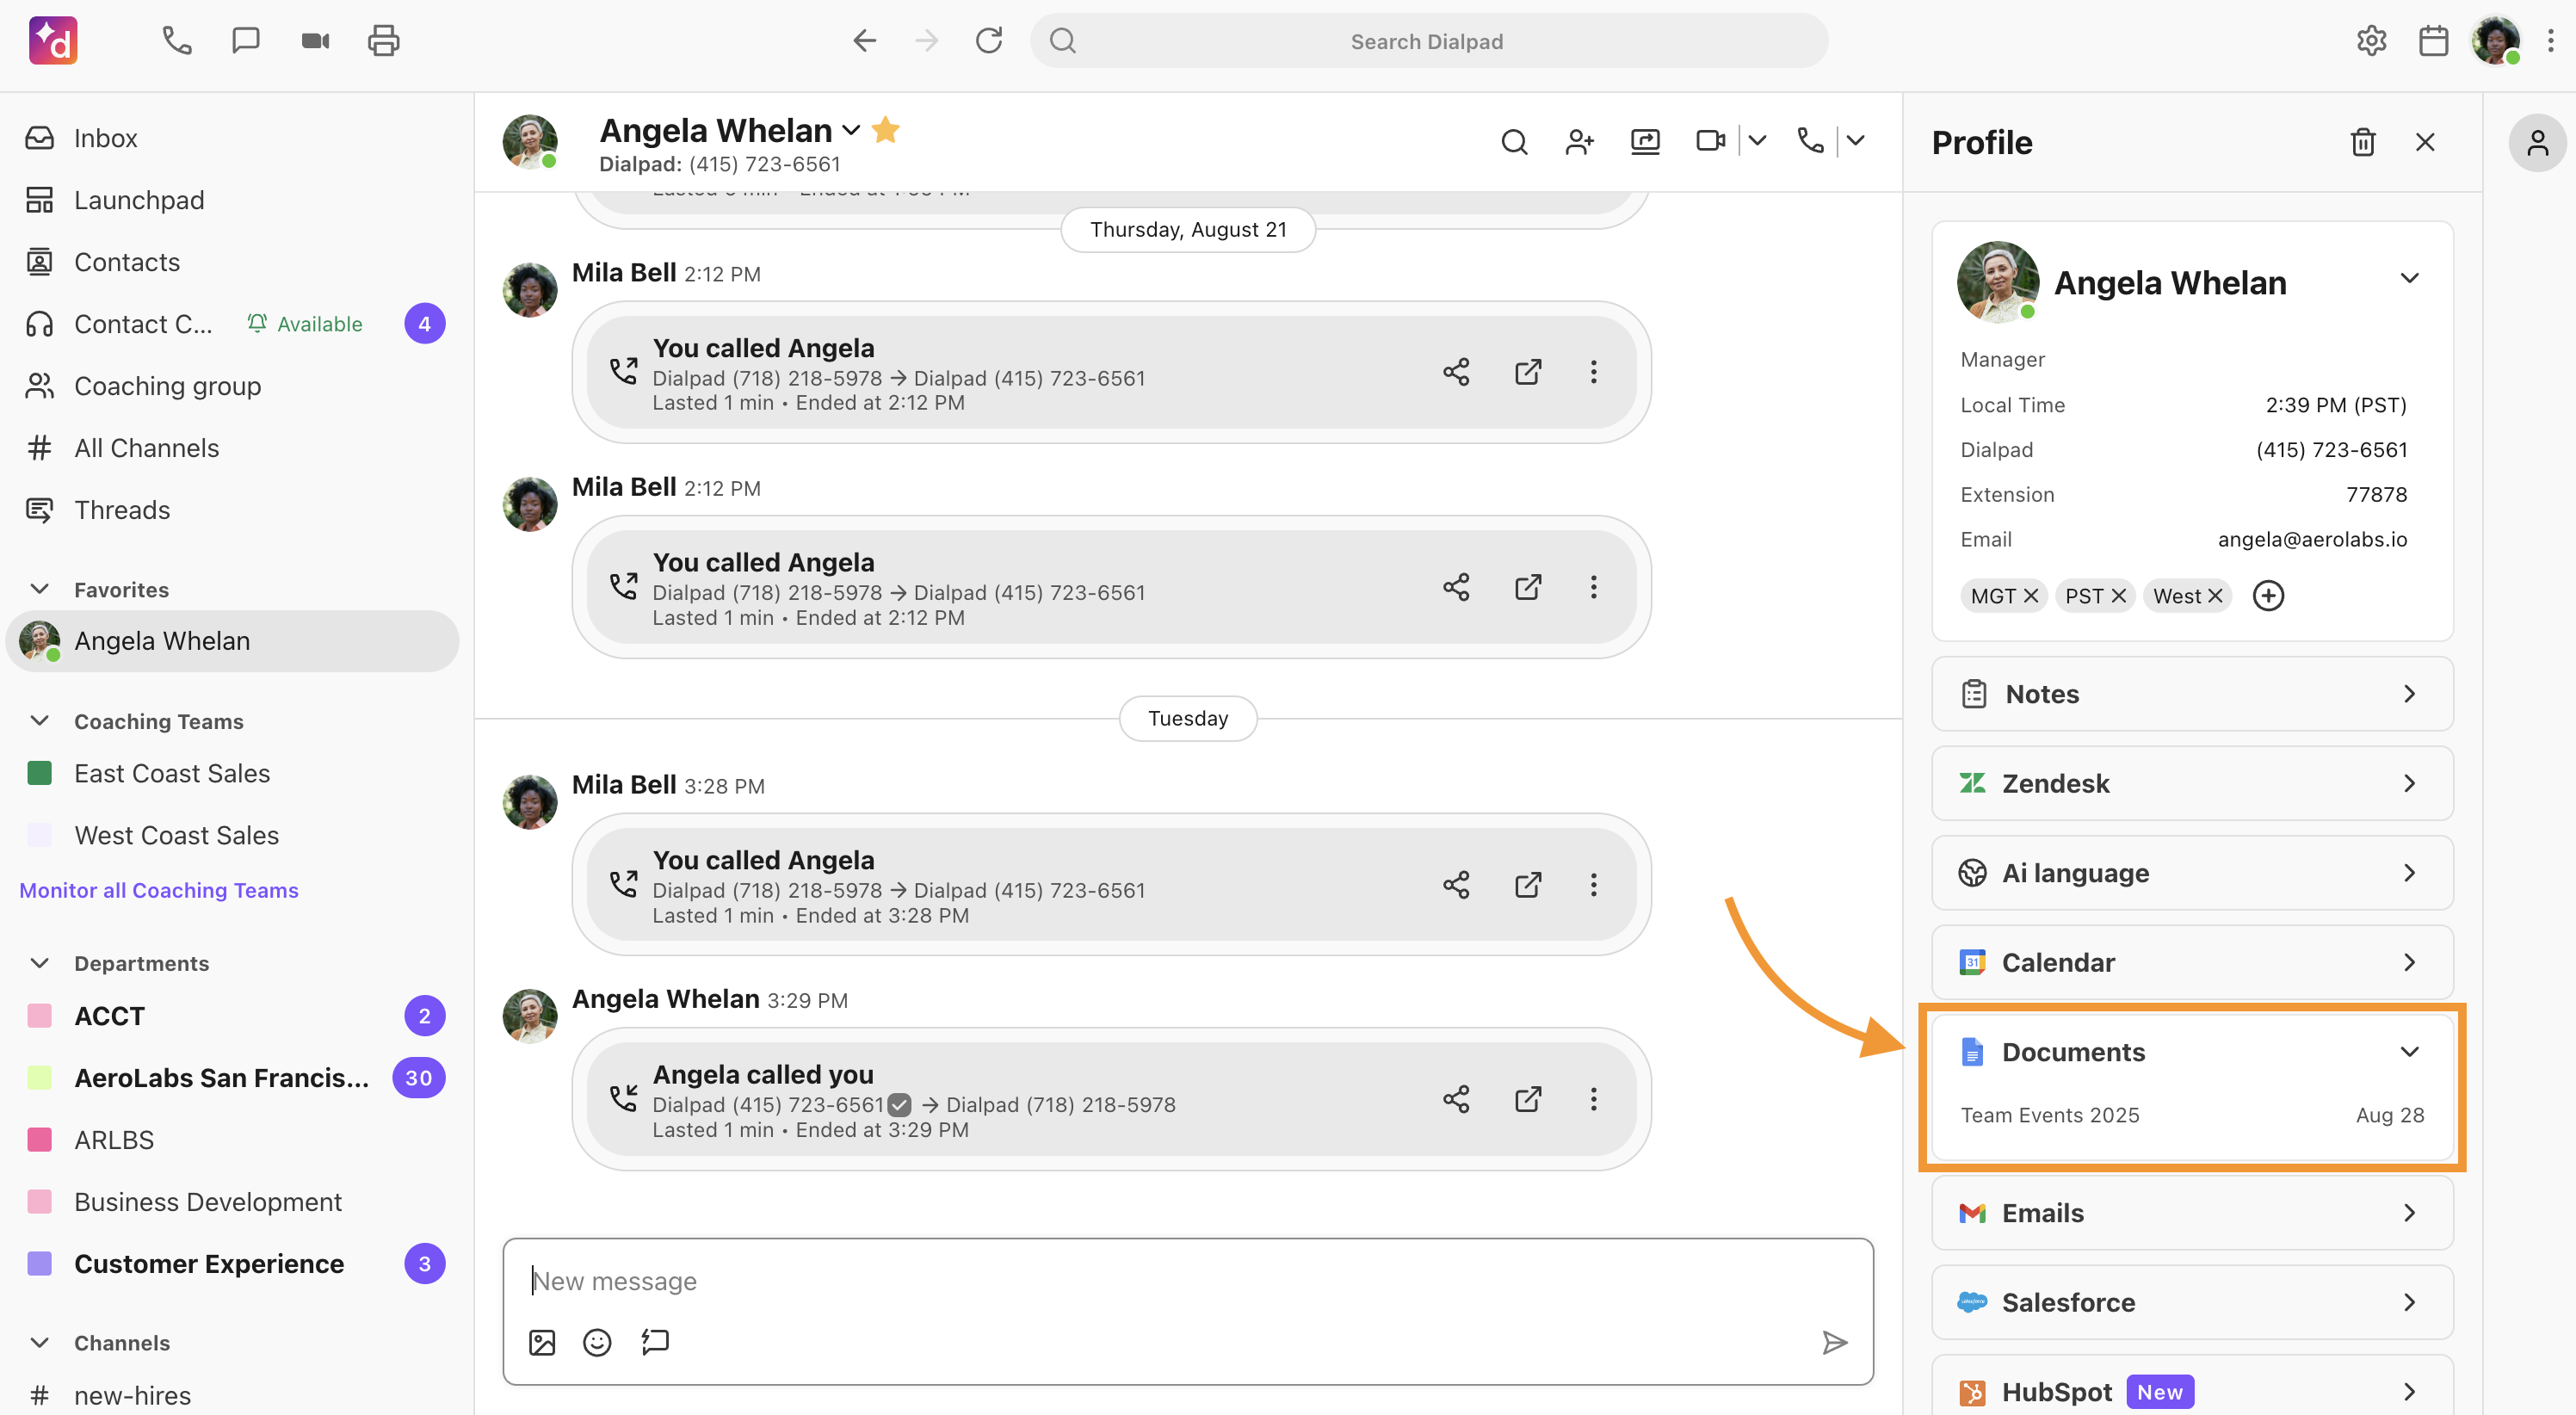Send the message with arrow icon
The width and height of the screenshot is (2576, 1415).
(x=1834, y=1342)
